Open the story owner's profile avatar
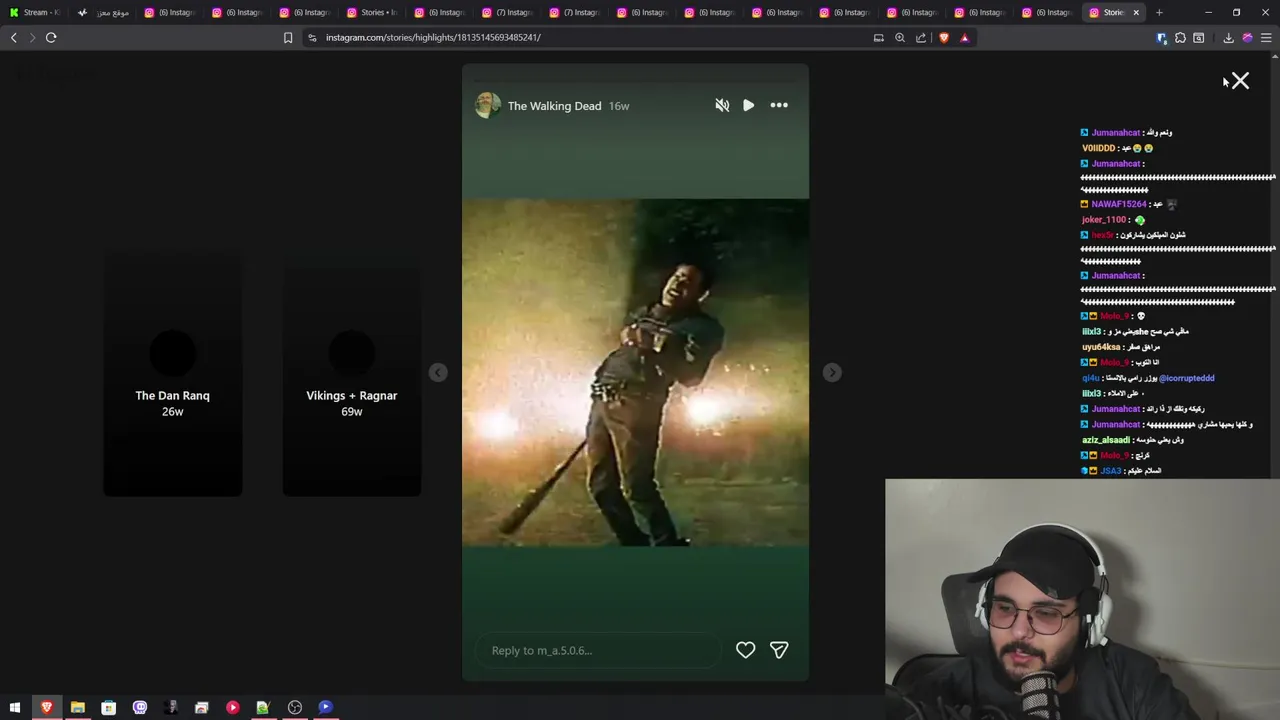The width and height of the screenshot is (1280, 720). point(488,105)
